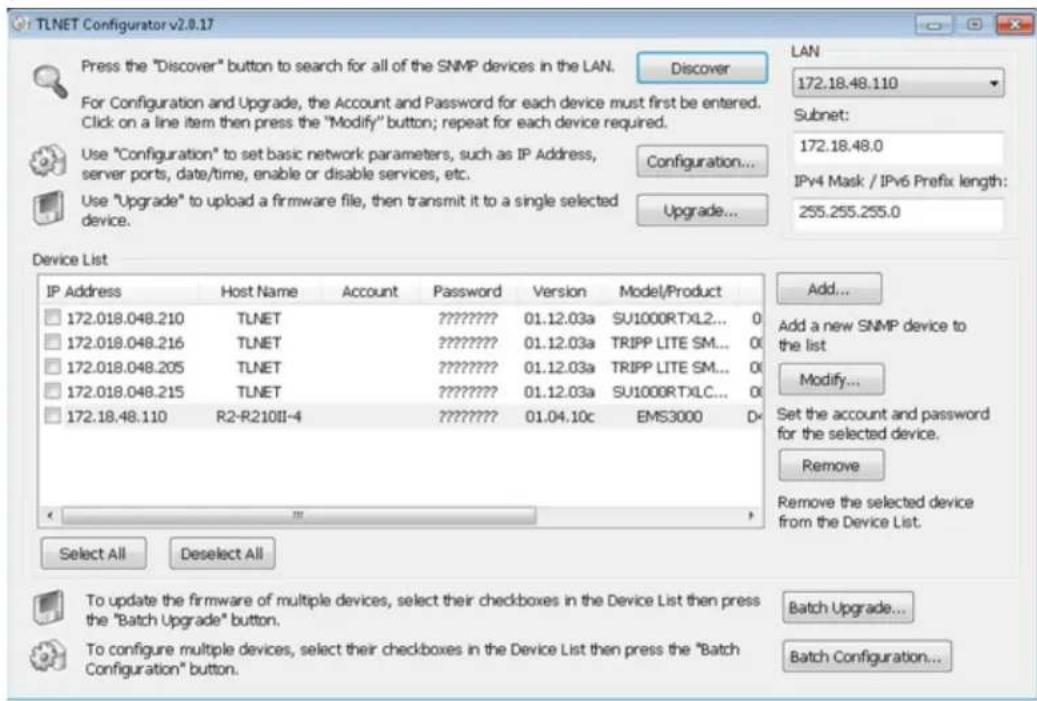This screenshot has height=701, width=1037.
Task: Click the TLNET Configurator title bar icon
Action: tap(21, 25)
